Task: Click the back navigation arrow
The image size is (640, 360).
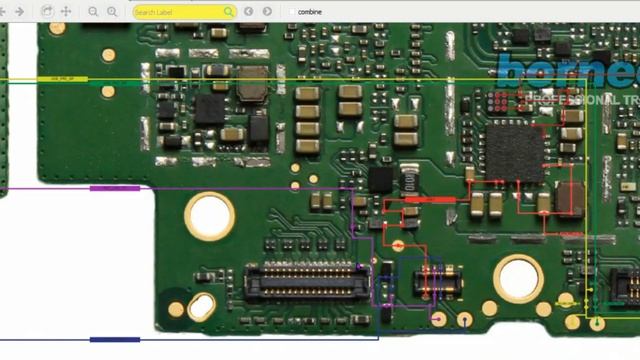Action: 2,12
